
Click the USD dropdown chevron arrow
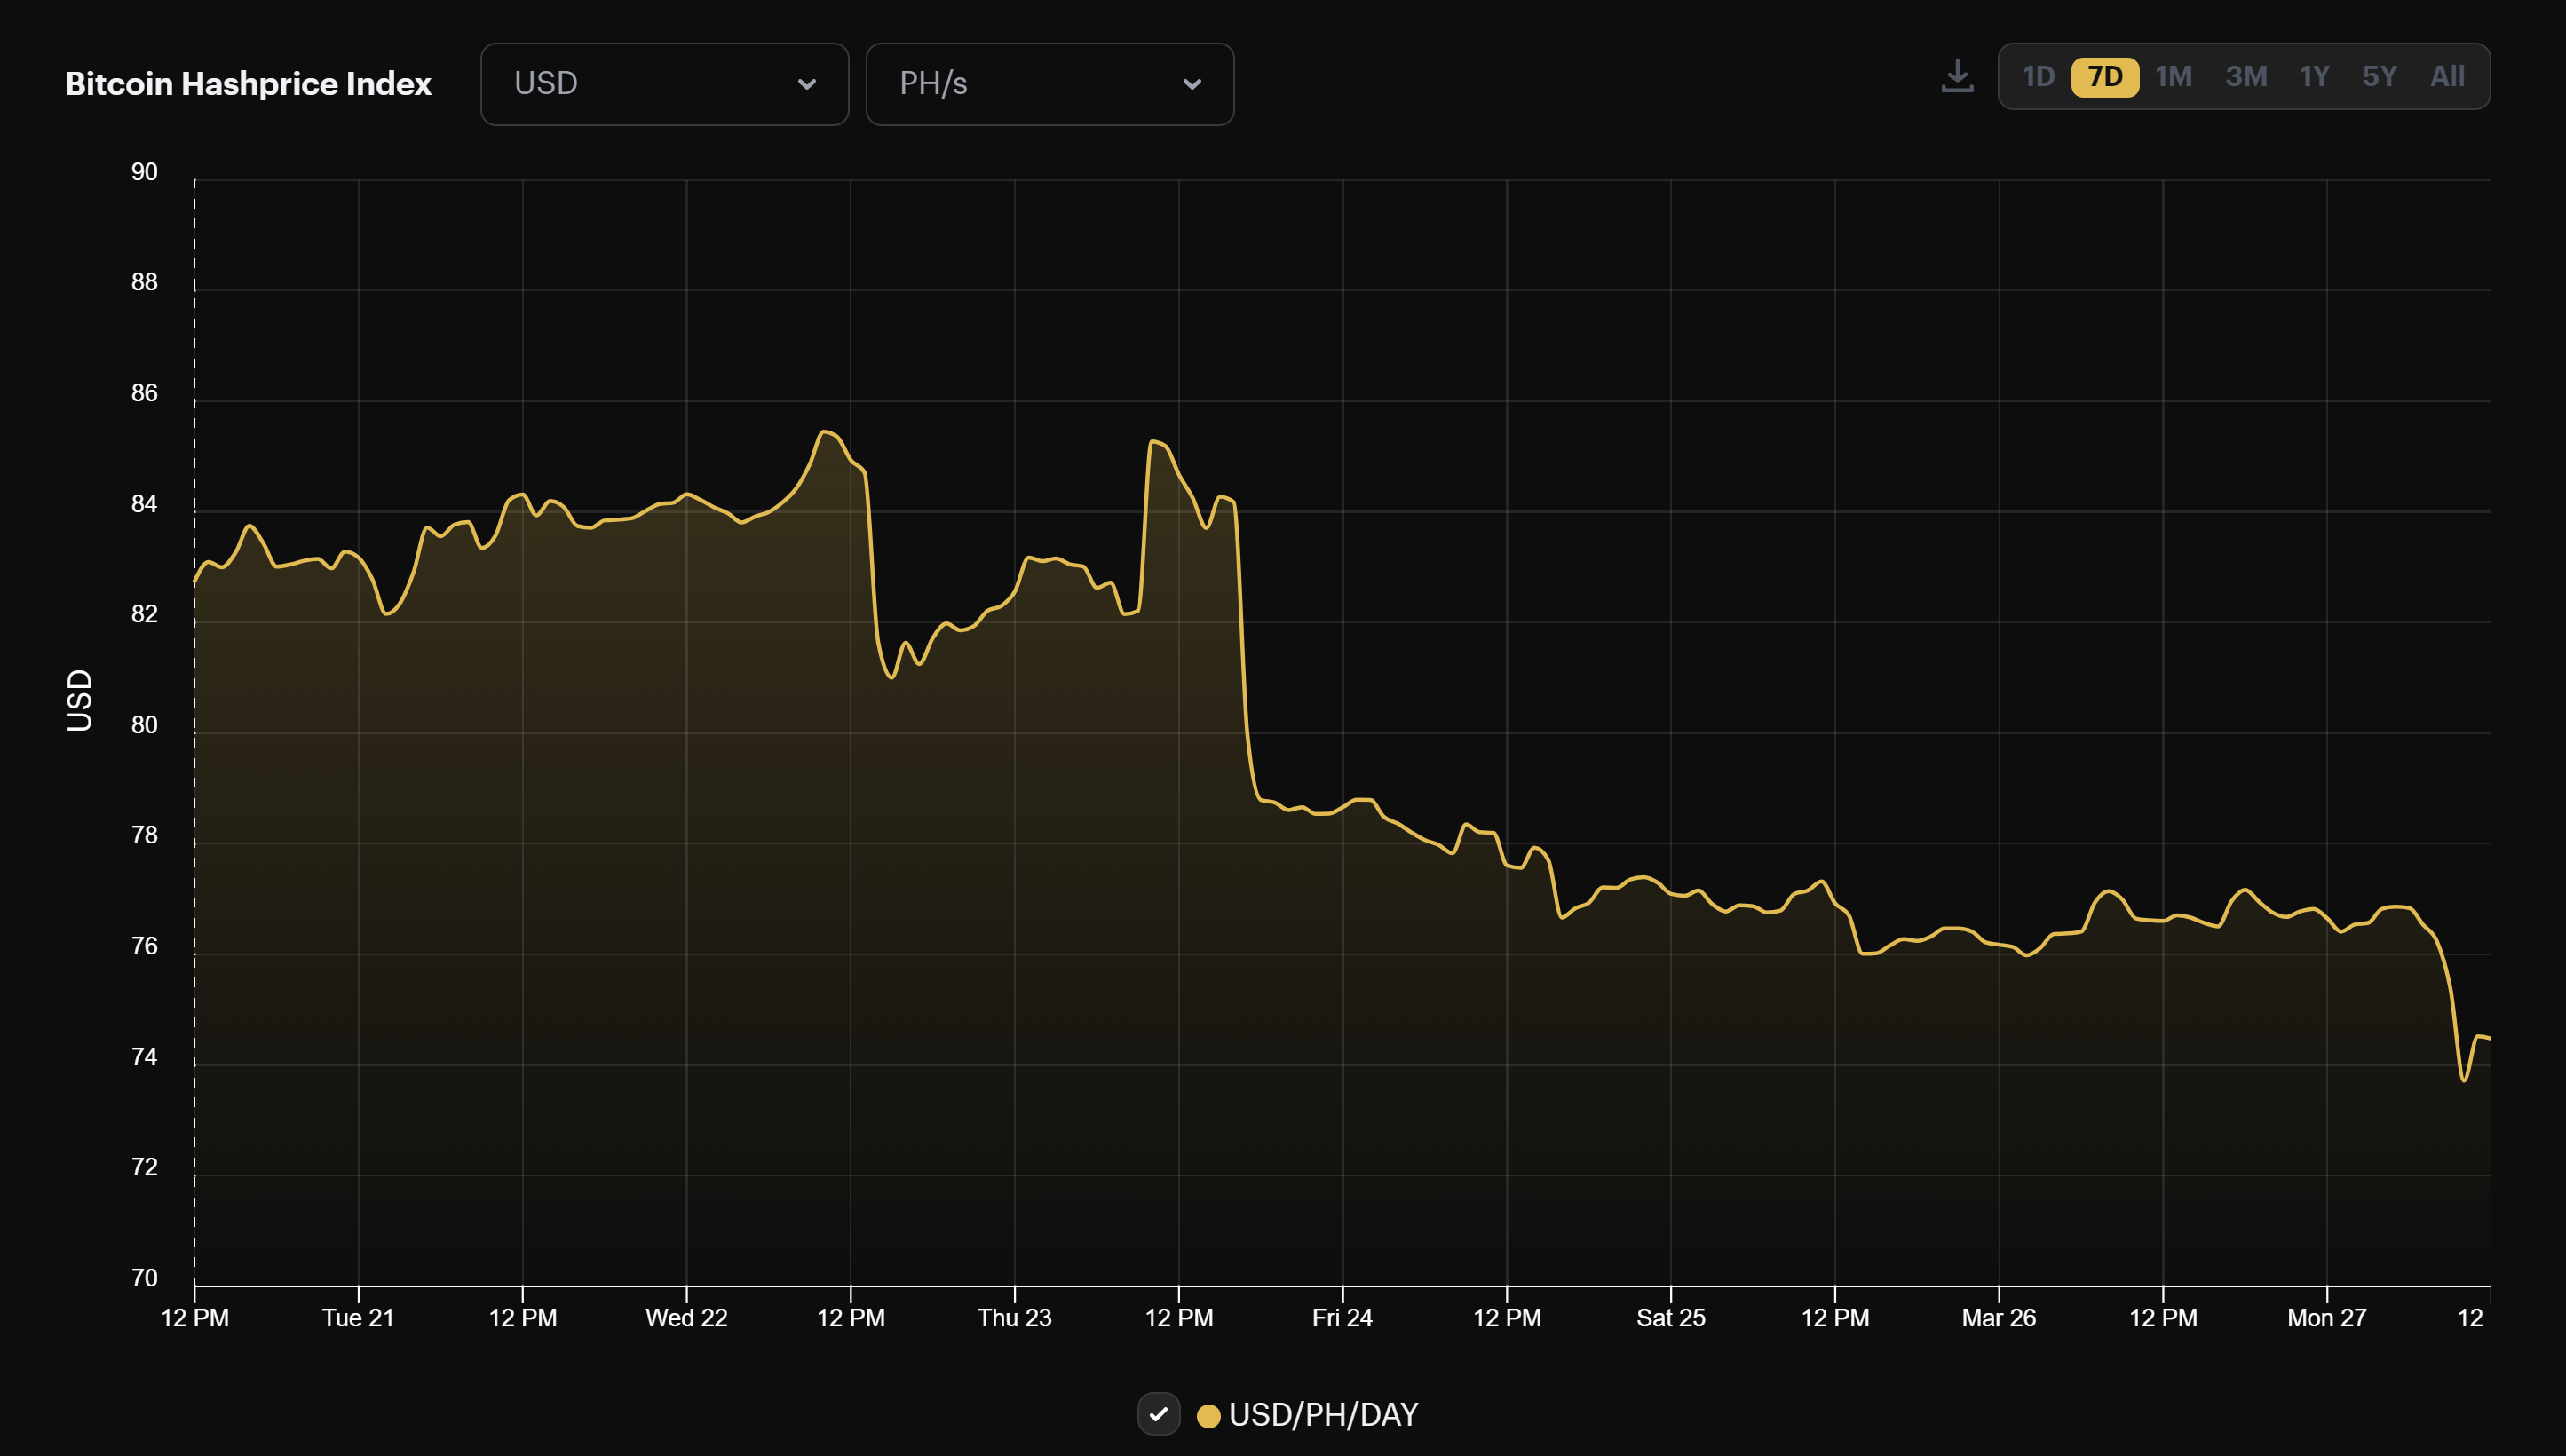click(x=806, y=84)
